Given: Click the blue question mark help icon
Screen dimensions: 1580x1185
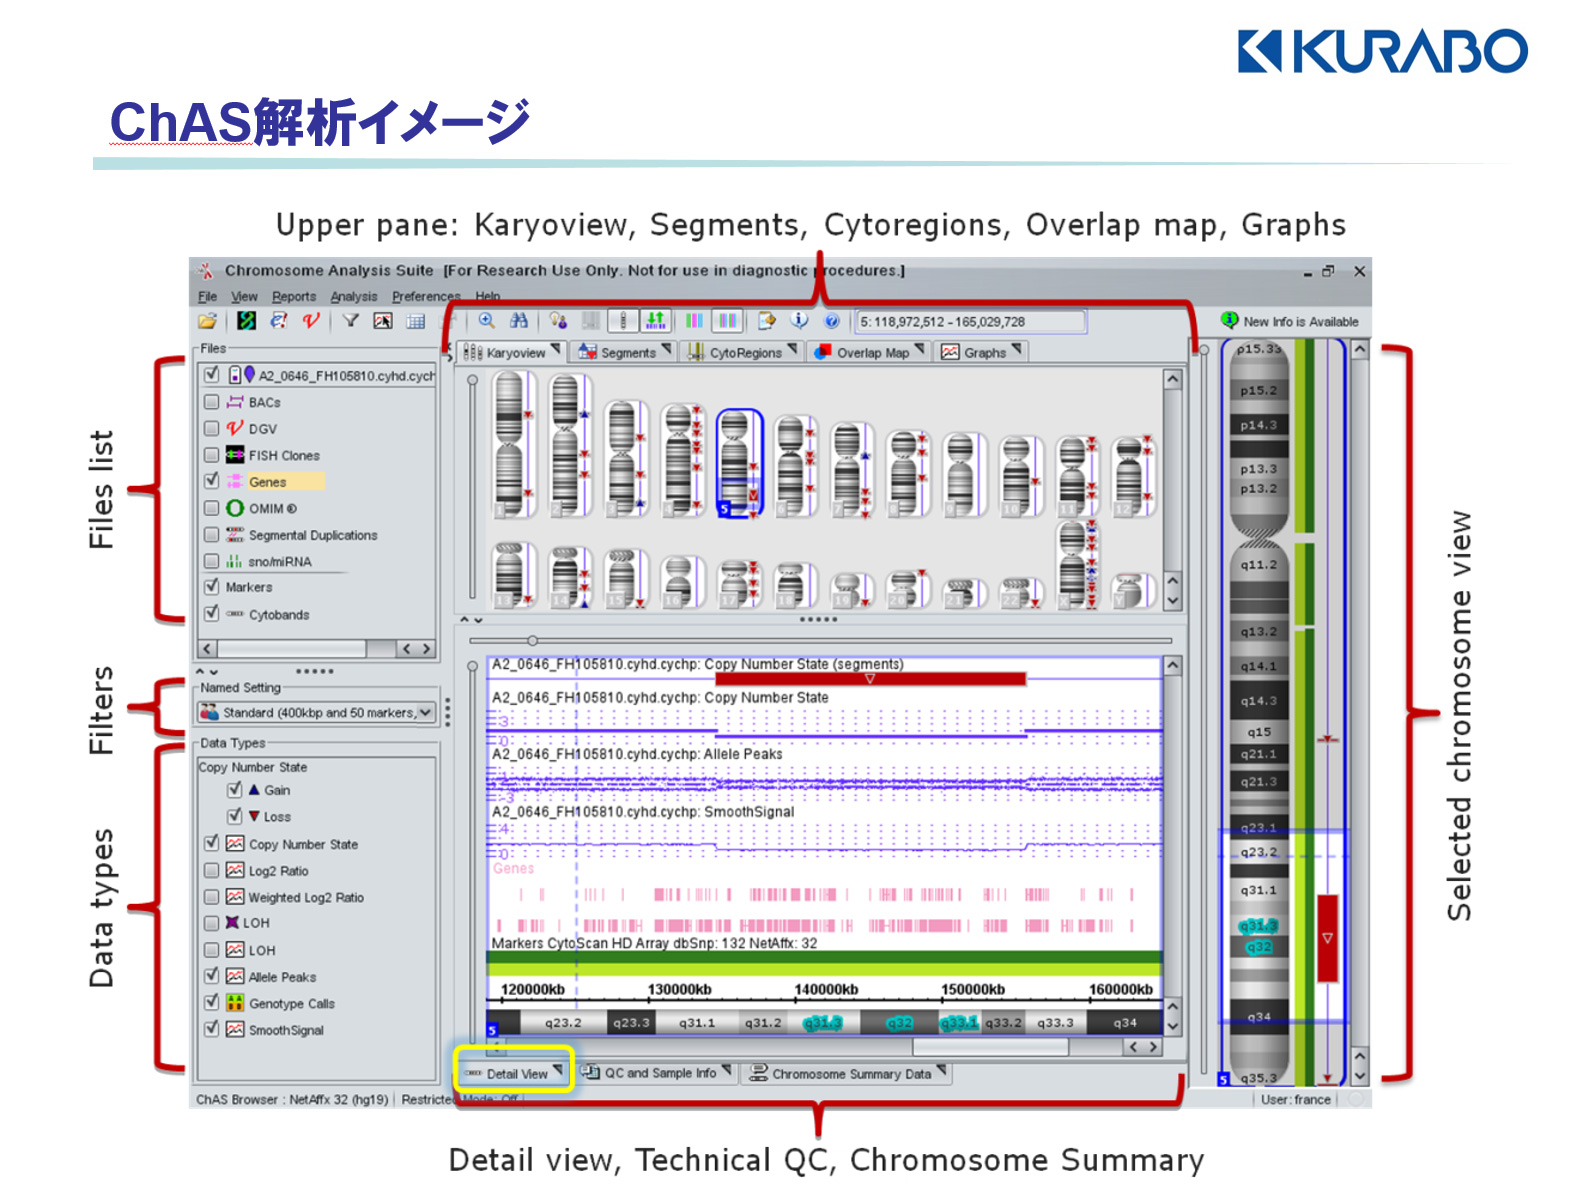Looking at the screenshot, I should (x=831, y=321).
